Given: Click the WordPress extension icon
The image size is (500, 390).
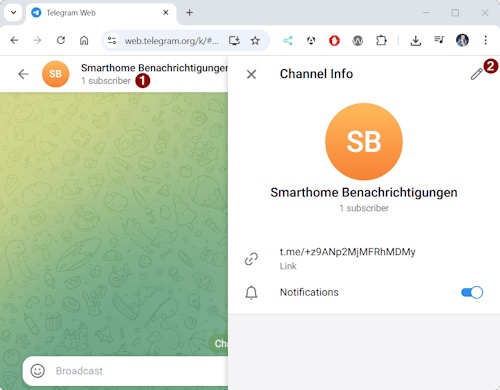Looking at the screenshot, I should click(x=358, y=41).
